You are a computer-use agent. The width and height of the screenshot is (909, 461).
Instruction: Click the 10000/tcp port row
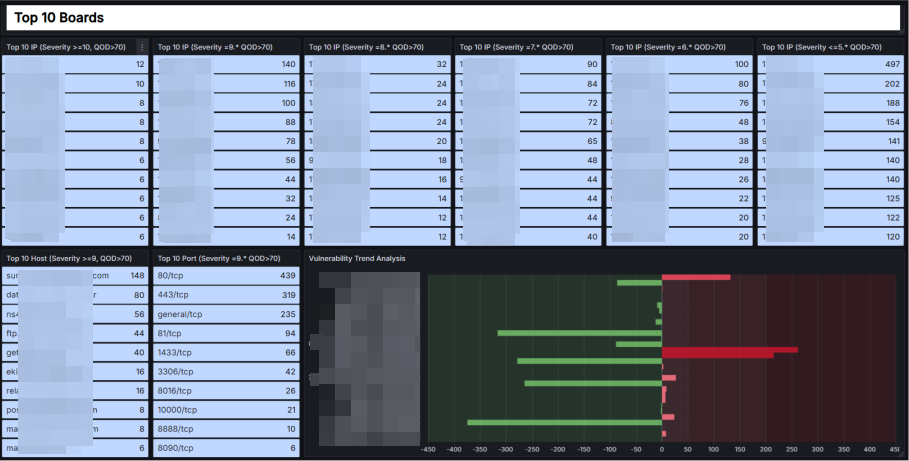tap(227, 409)
